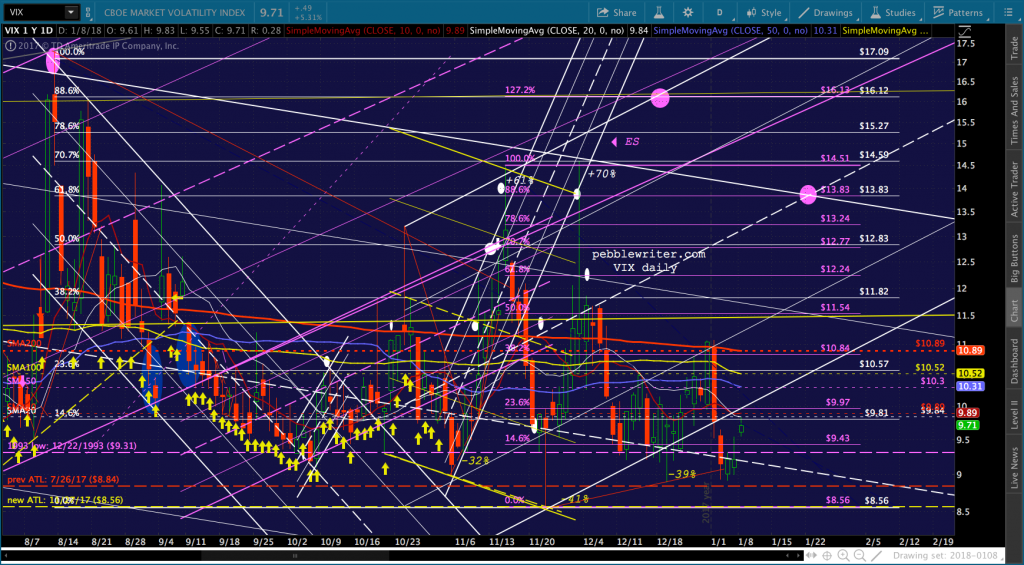The image size is (1024, 565).
Task: Open the VIX symbol dropdown arrow
Action: coord(70,12)
